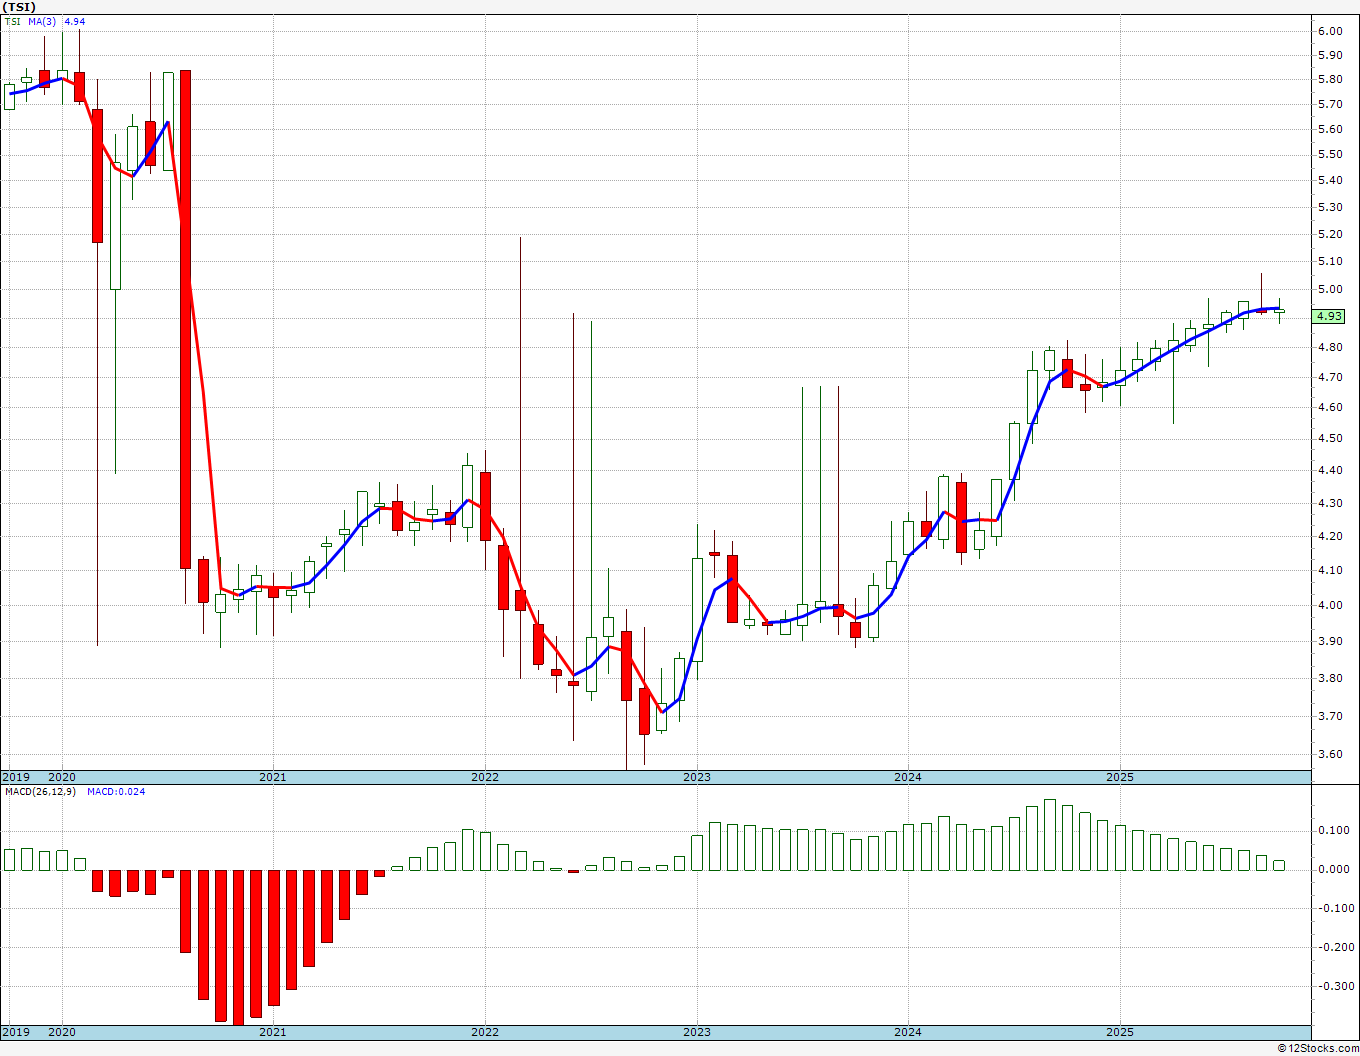Click the 5.80 price axis label
The image size is (1360, 1056).
pyautogui.click(x=1330, y=79)
